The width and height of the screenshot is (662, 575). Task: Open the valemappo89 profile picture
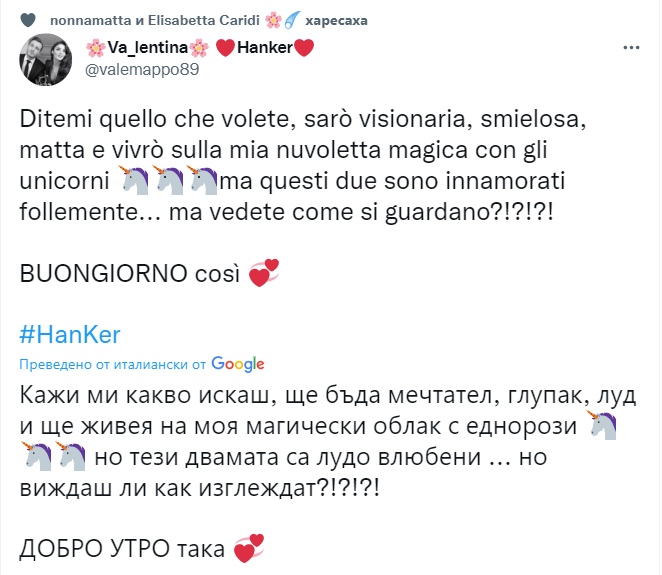45,60
